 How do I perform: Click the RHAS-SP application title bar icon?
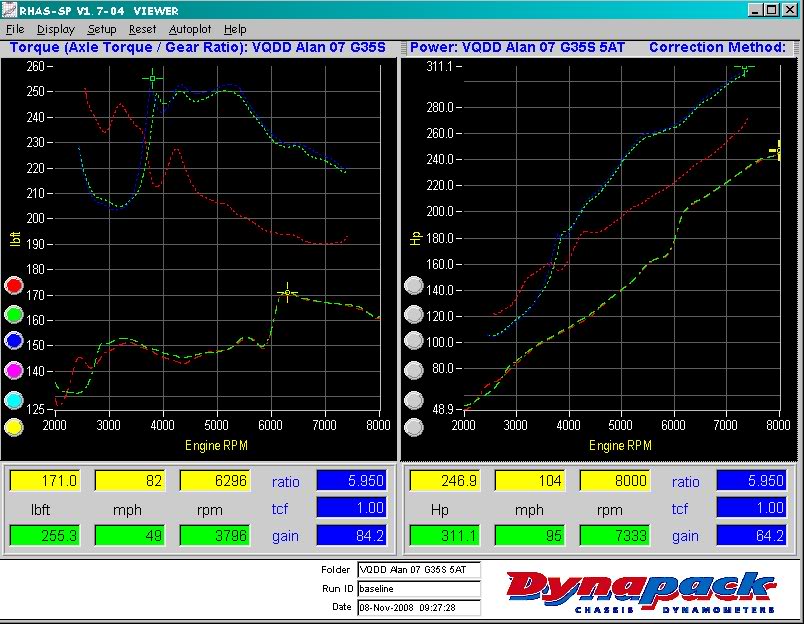tap(9, 10)
